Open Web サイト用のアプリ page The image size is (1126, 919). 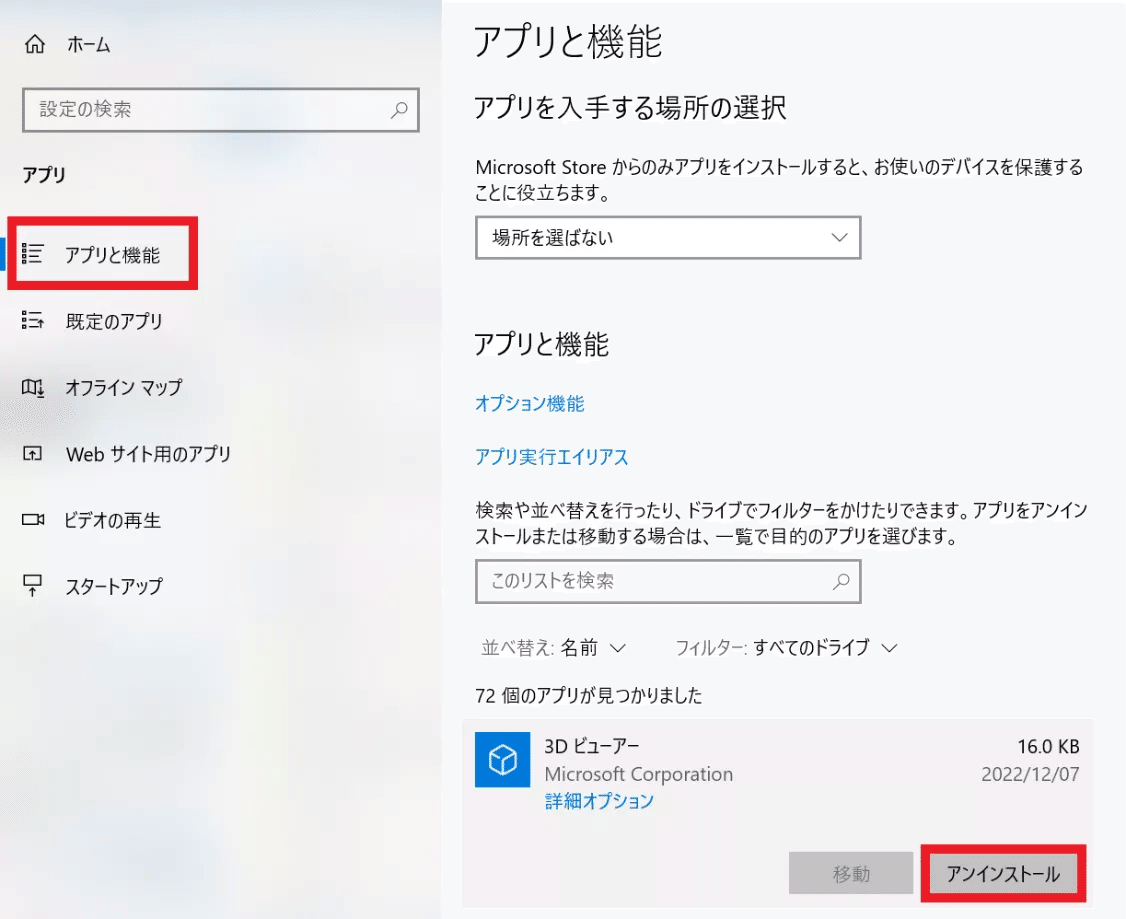pos(148,454)
